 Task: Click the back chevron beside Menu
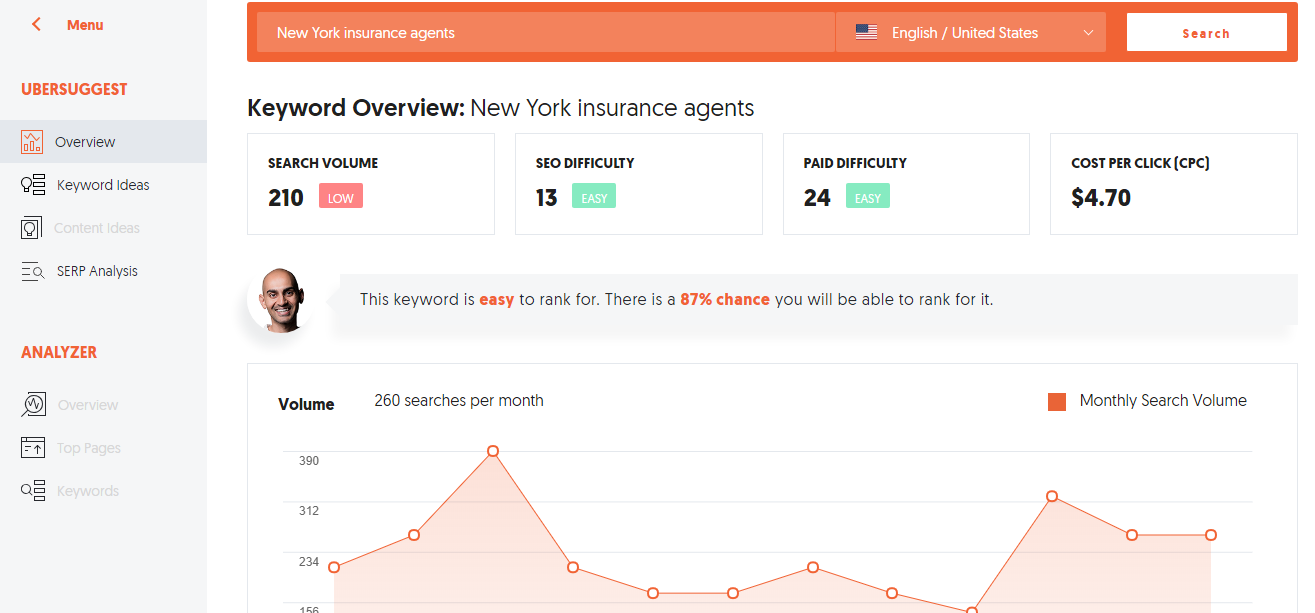click(x=37, y=24)
